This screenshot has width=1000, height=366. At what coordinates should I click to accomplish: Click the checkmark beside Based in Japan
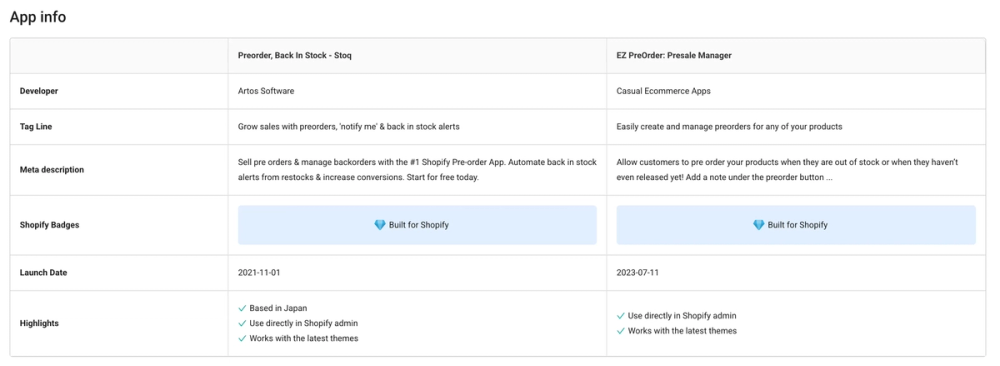click(x=242, y=308)
